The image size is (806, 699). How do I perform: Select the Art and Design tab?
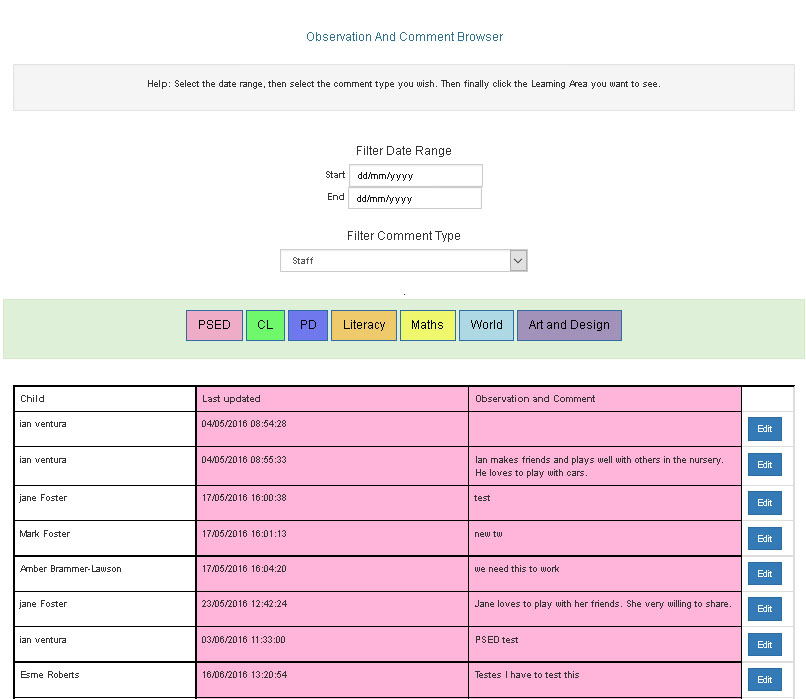570,325
